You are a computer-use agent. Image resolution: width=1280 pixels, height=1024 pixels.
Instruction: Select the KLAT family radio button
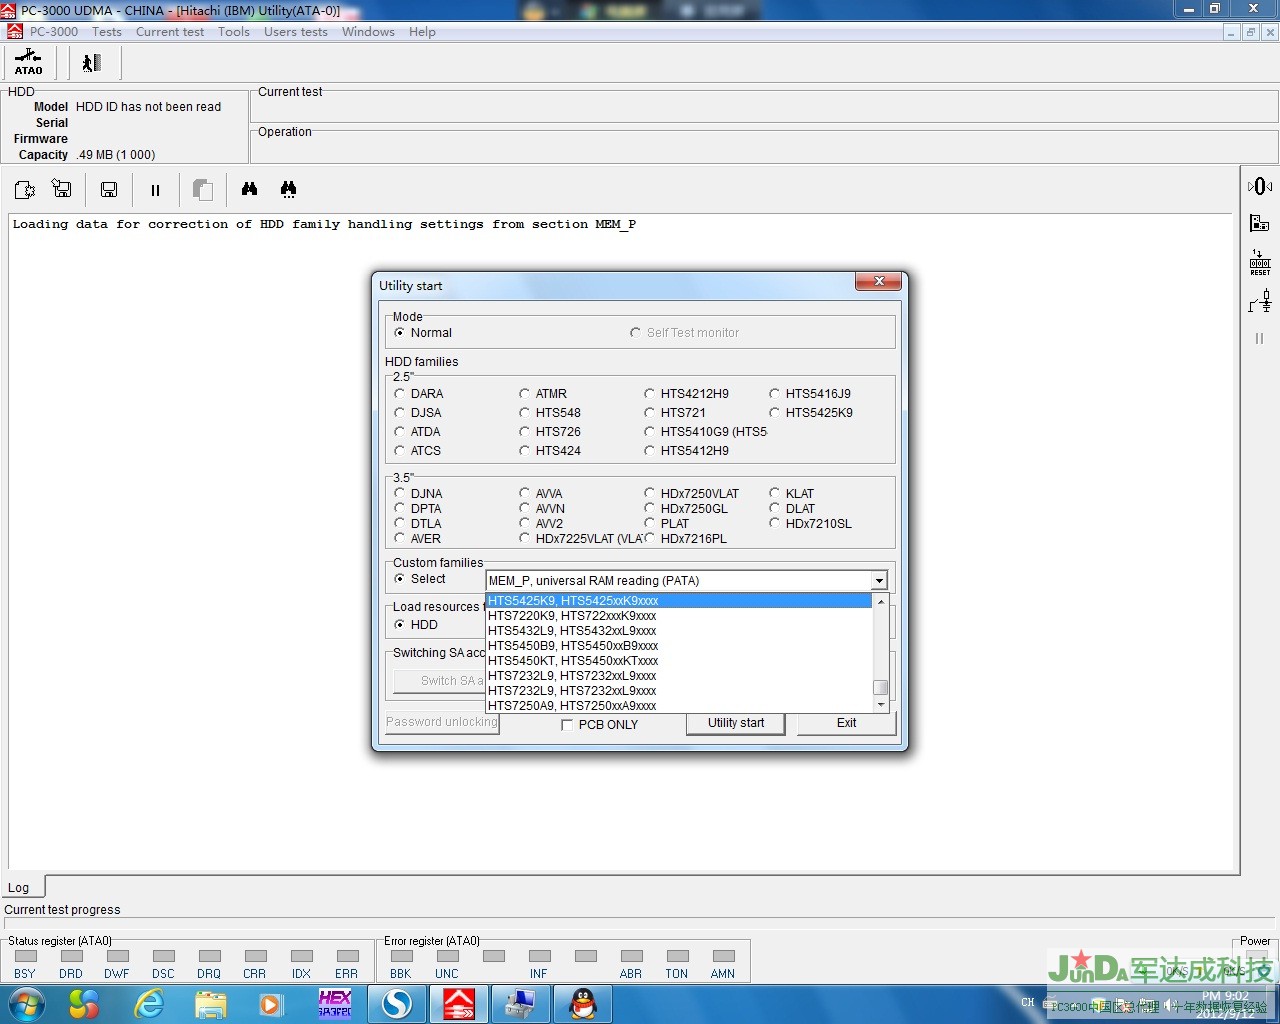point(775,494)
